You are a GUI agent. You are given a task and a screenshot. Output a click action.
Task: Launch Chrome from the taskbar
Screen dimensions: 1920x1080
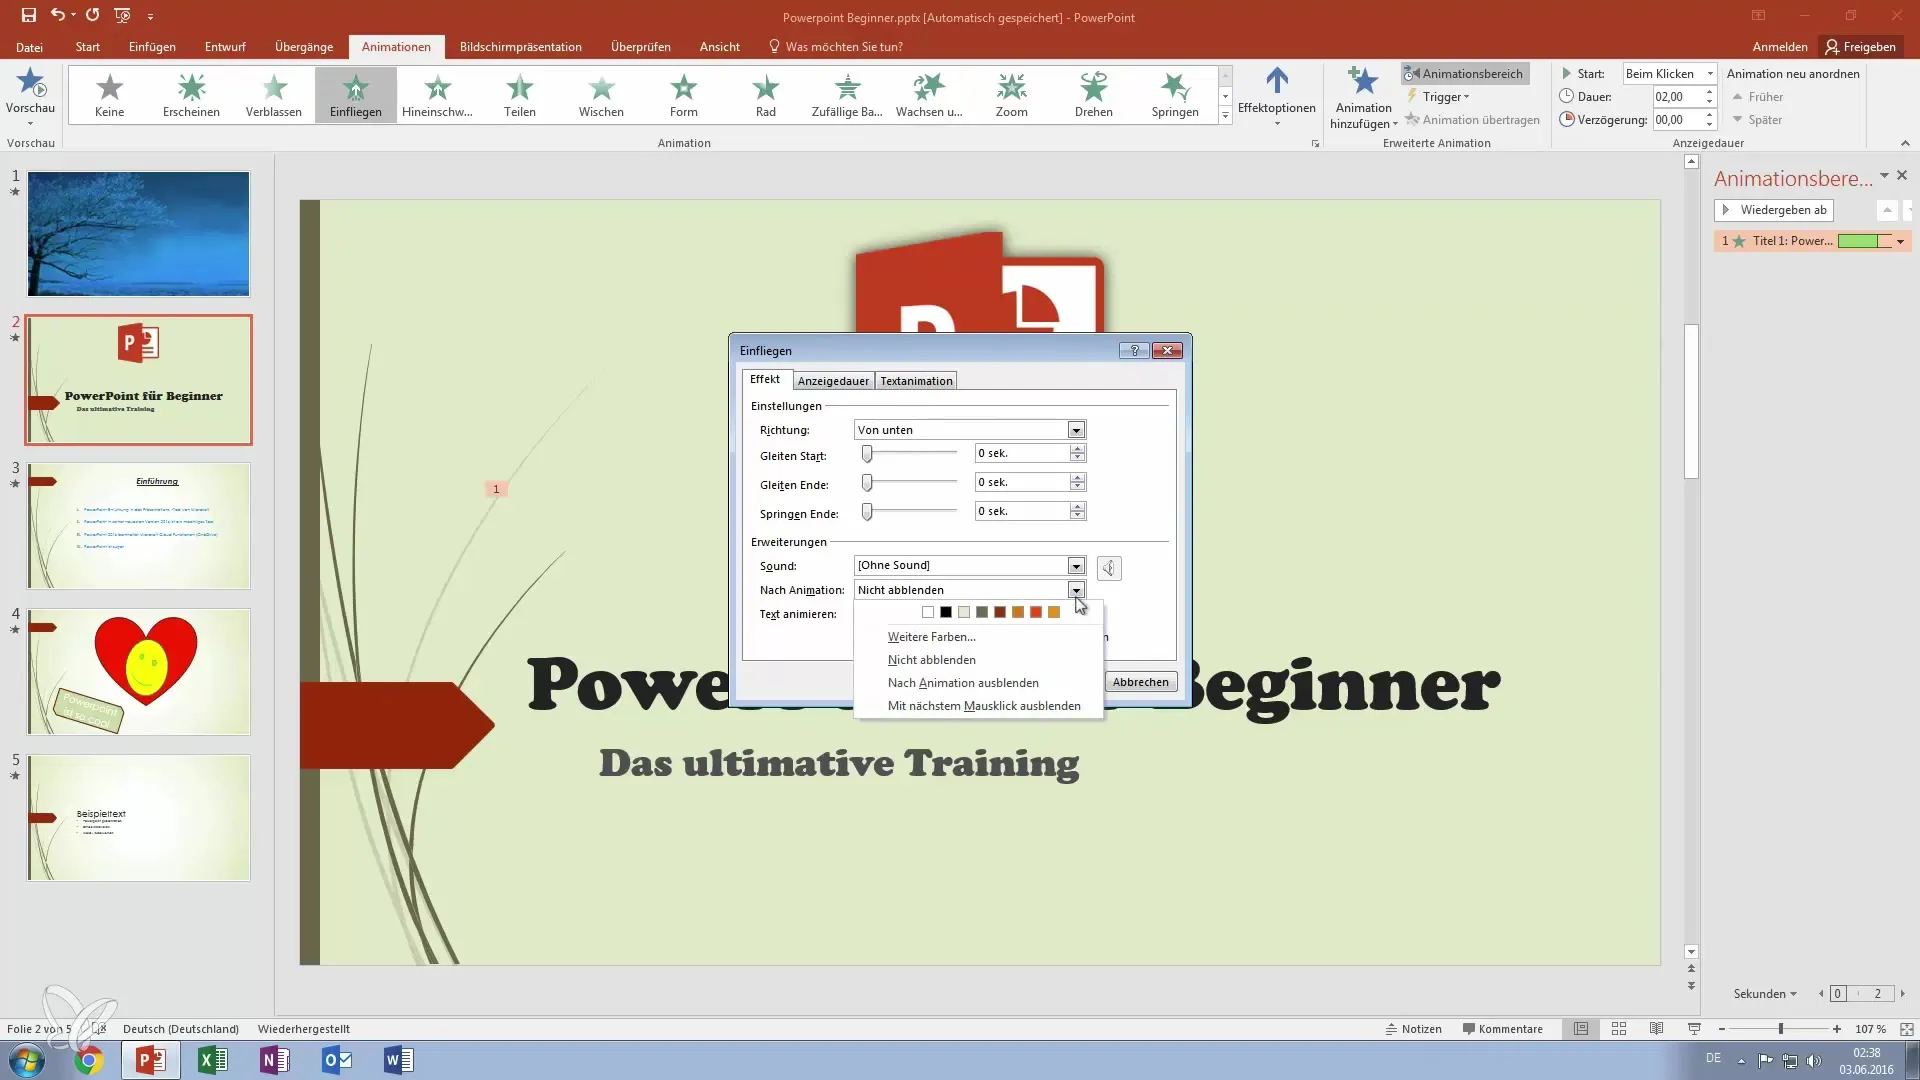click(x=89, y=1060)
